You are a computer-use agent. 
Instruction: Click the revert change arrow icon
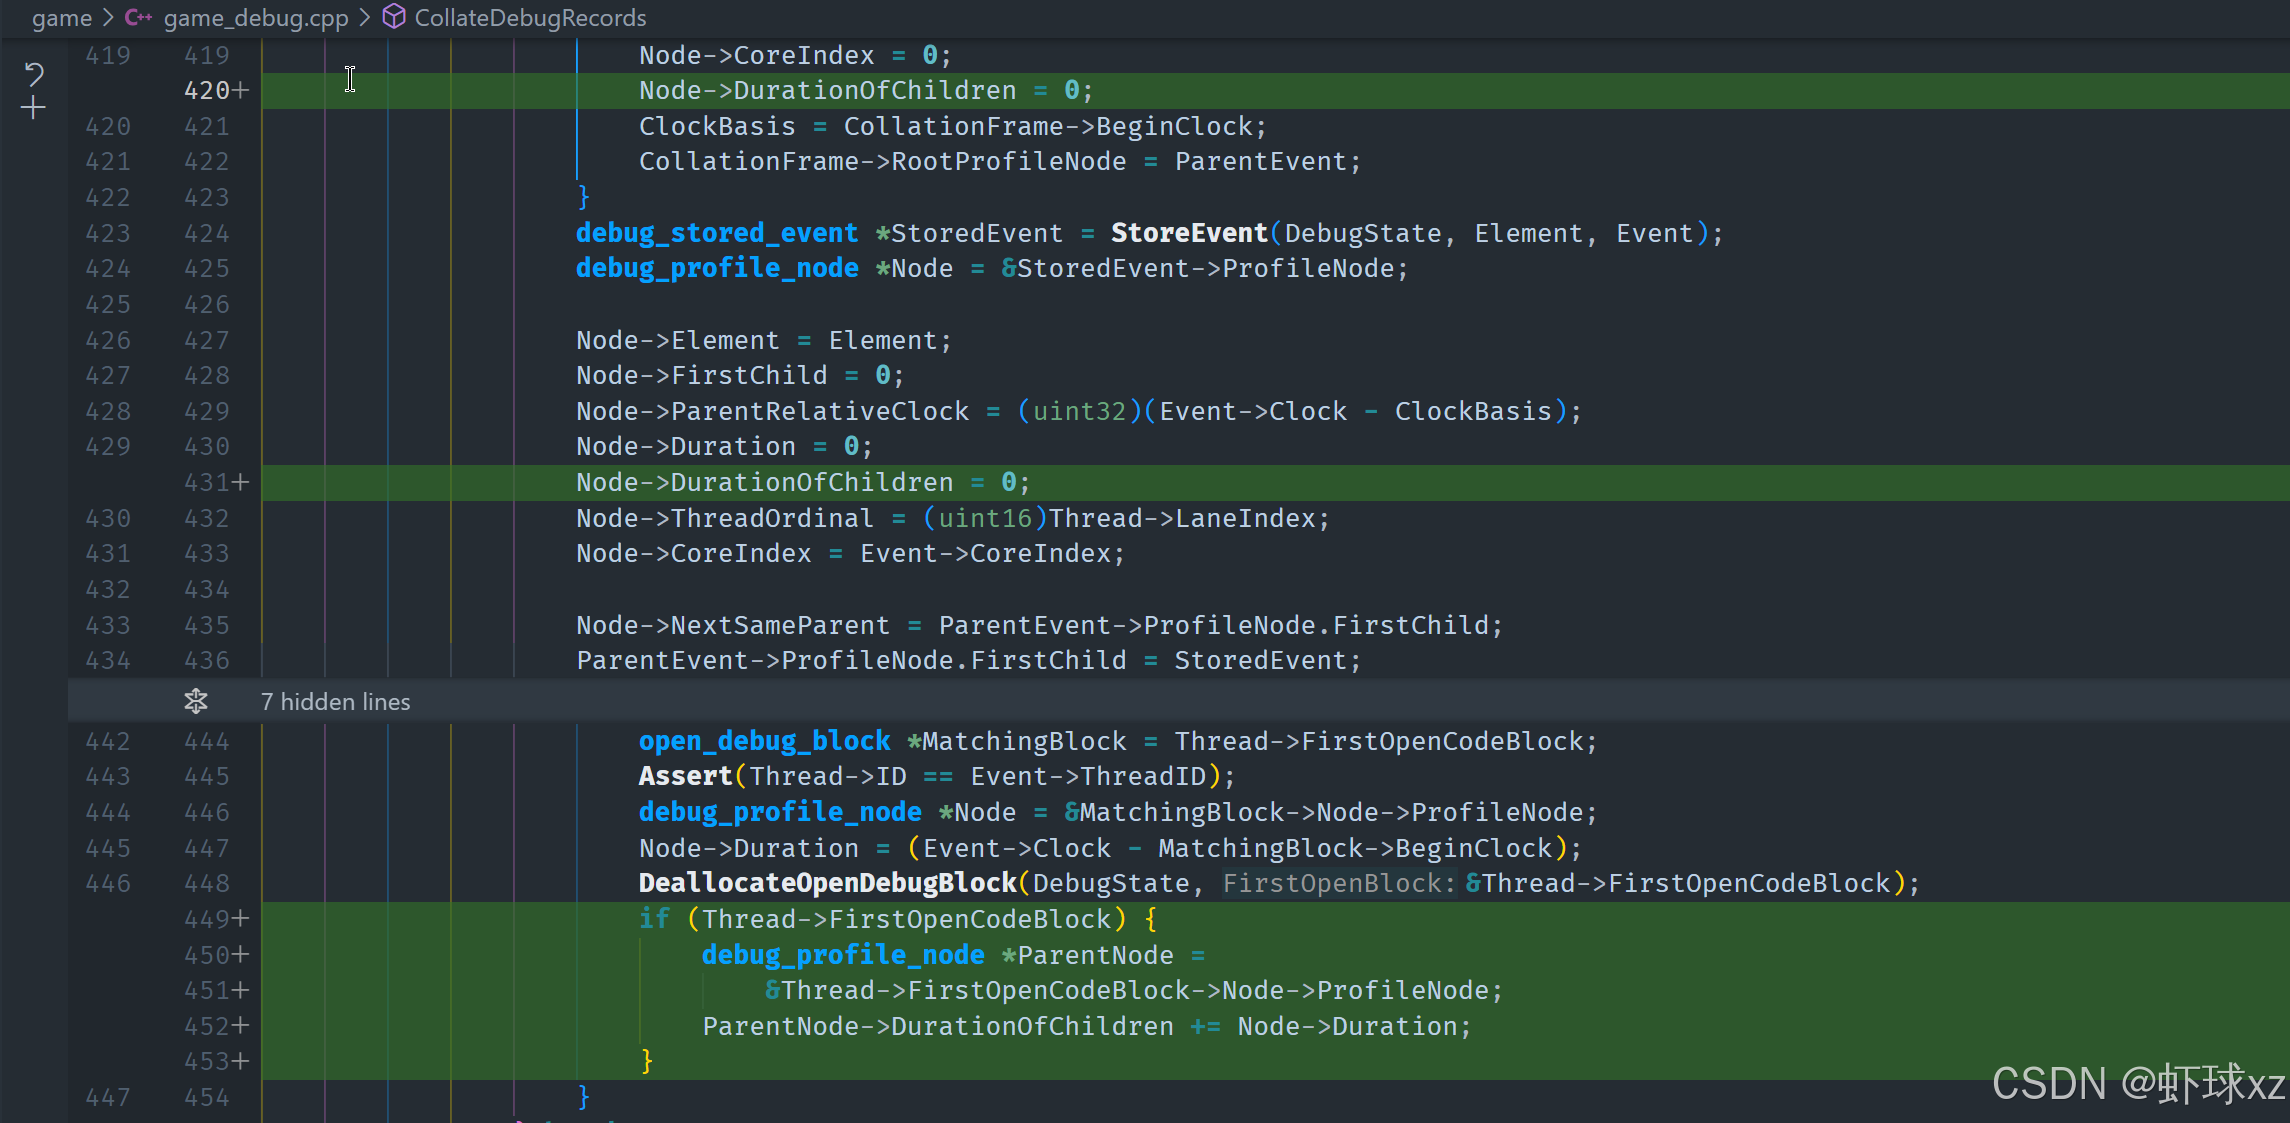point(34,73)
